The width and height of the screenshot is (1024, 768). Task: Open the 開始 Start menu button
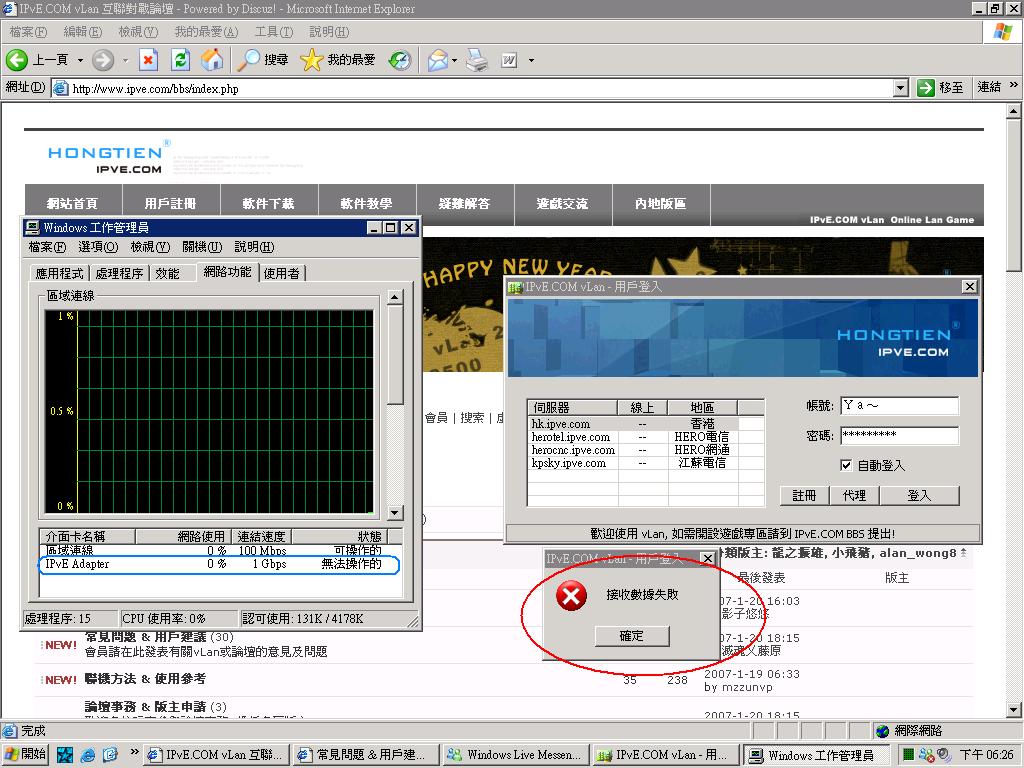26,754
